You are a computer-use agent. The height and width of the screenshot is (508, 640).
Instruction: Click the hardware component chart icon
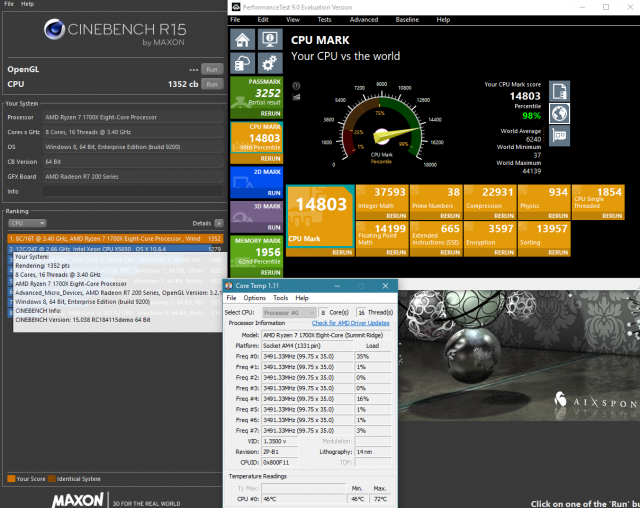(x=560, y=136)
